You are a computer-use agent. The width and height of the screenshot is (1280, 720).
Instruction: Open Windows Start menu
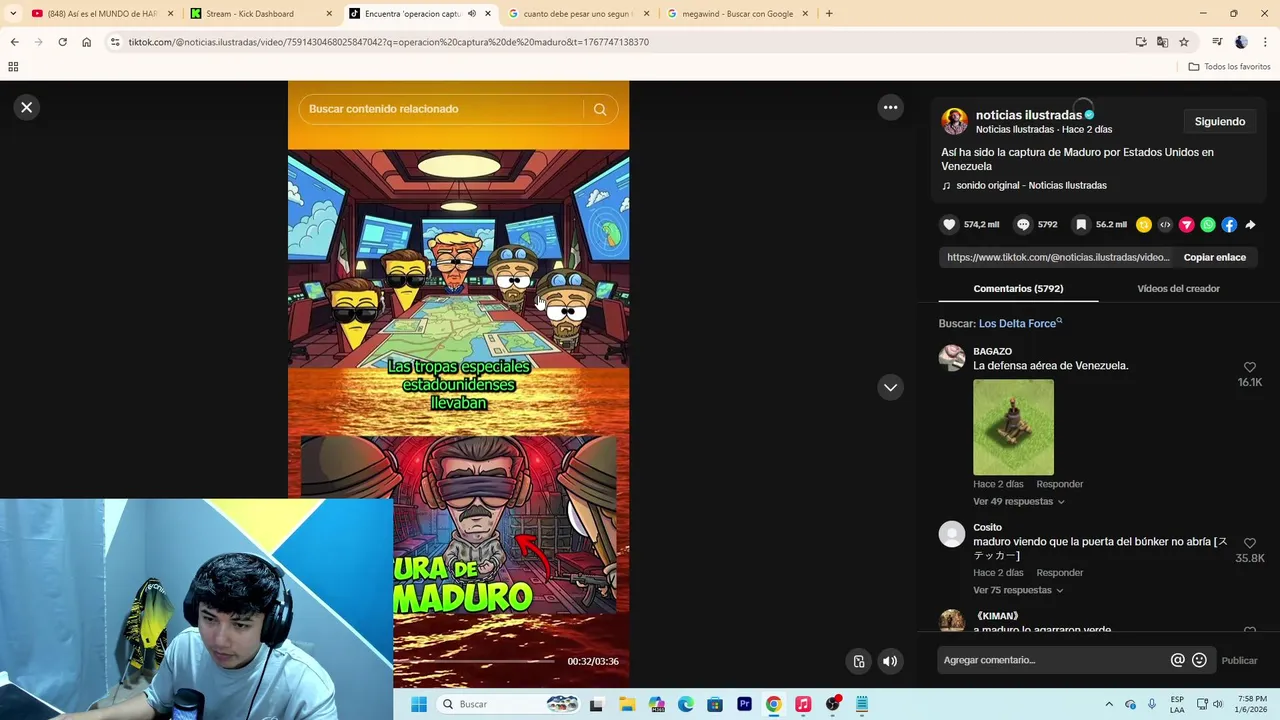pyautogui.click(x=419, y=704)
